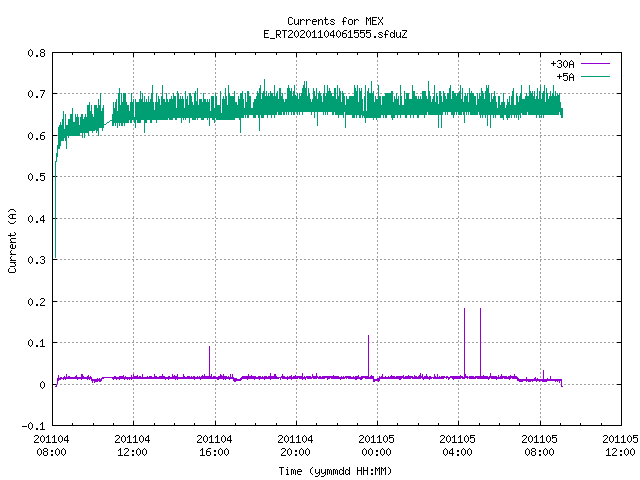Click the 0.6 y-axis tick label
640x480 pixels.
tap(36, 136)
